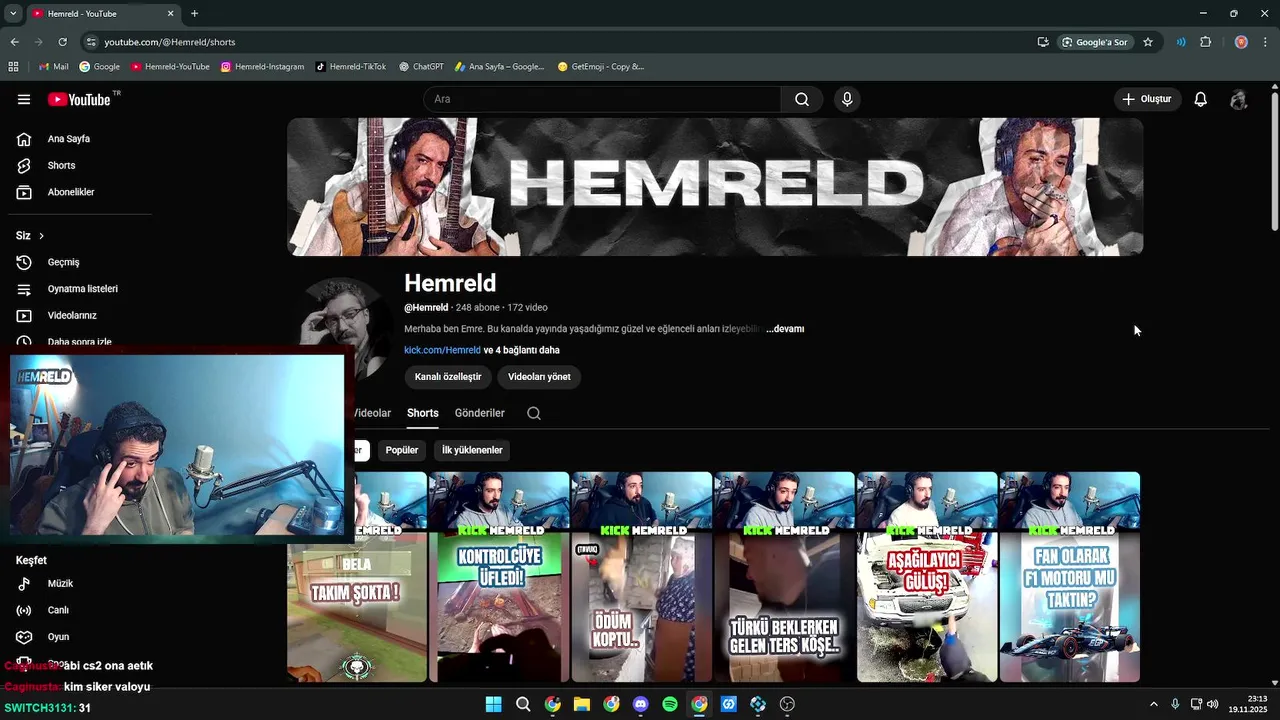Open GetEmoji bookmark
This screenshot has height=720, width=1280.
(601, 67)
